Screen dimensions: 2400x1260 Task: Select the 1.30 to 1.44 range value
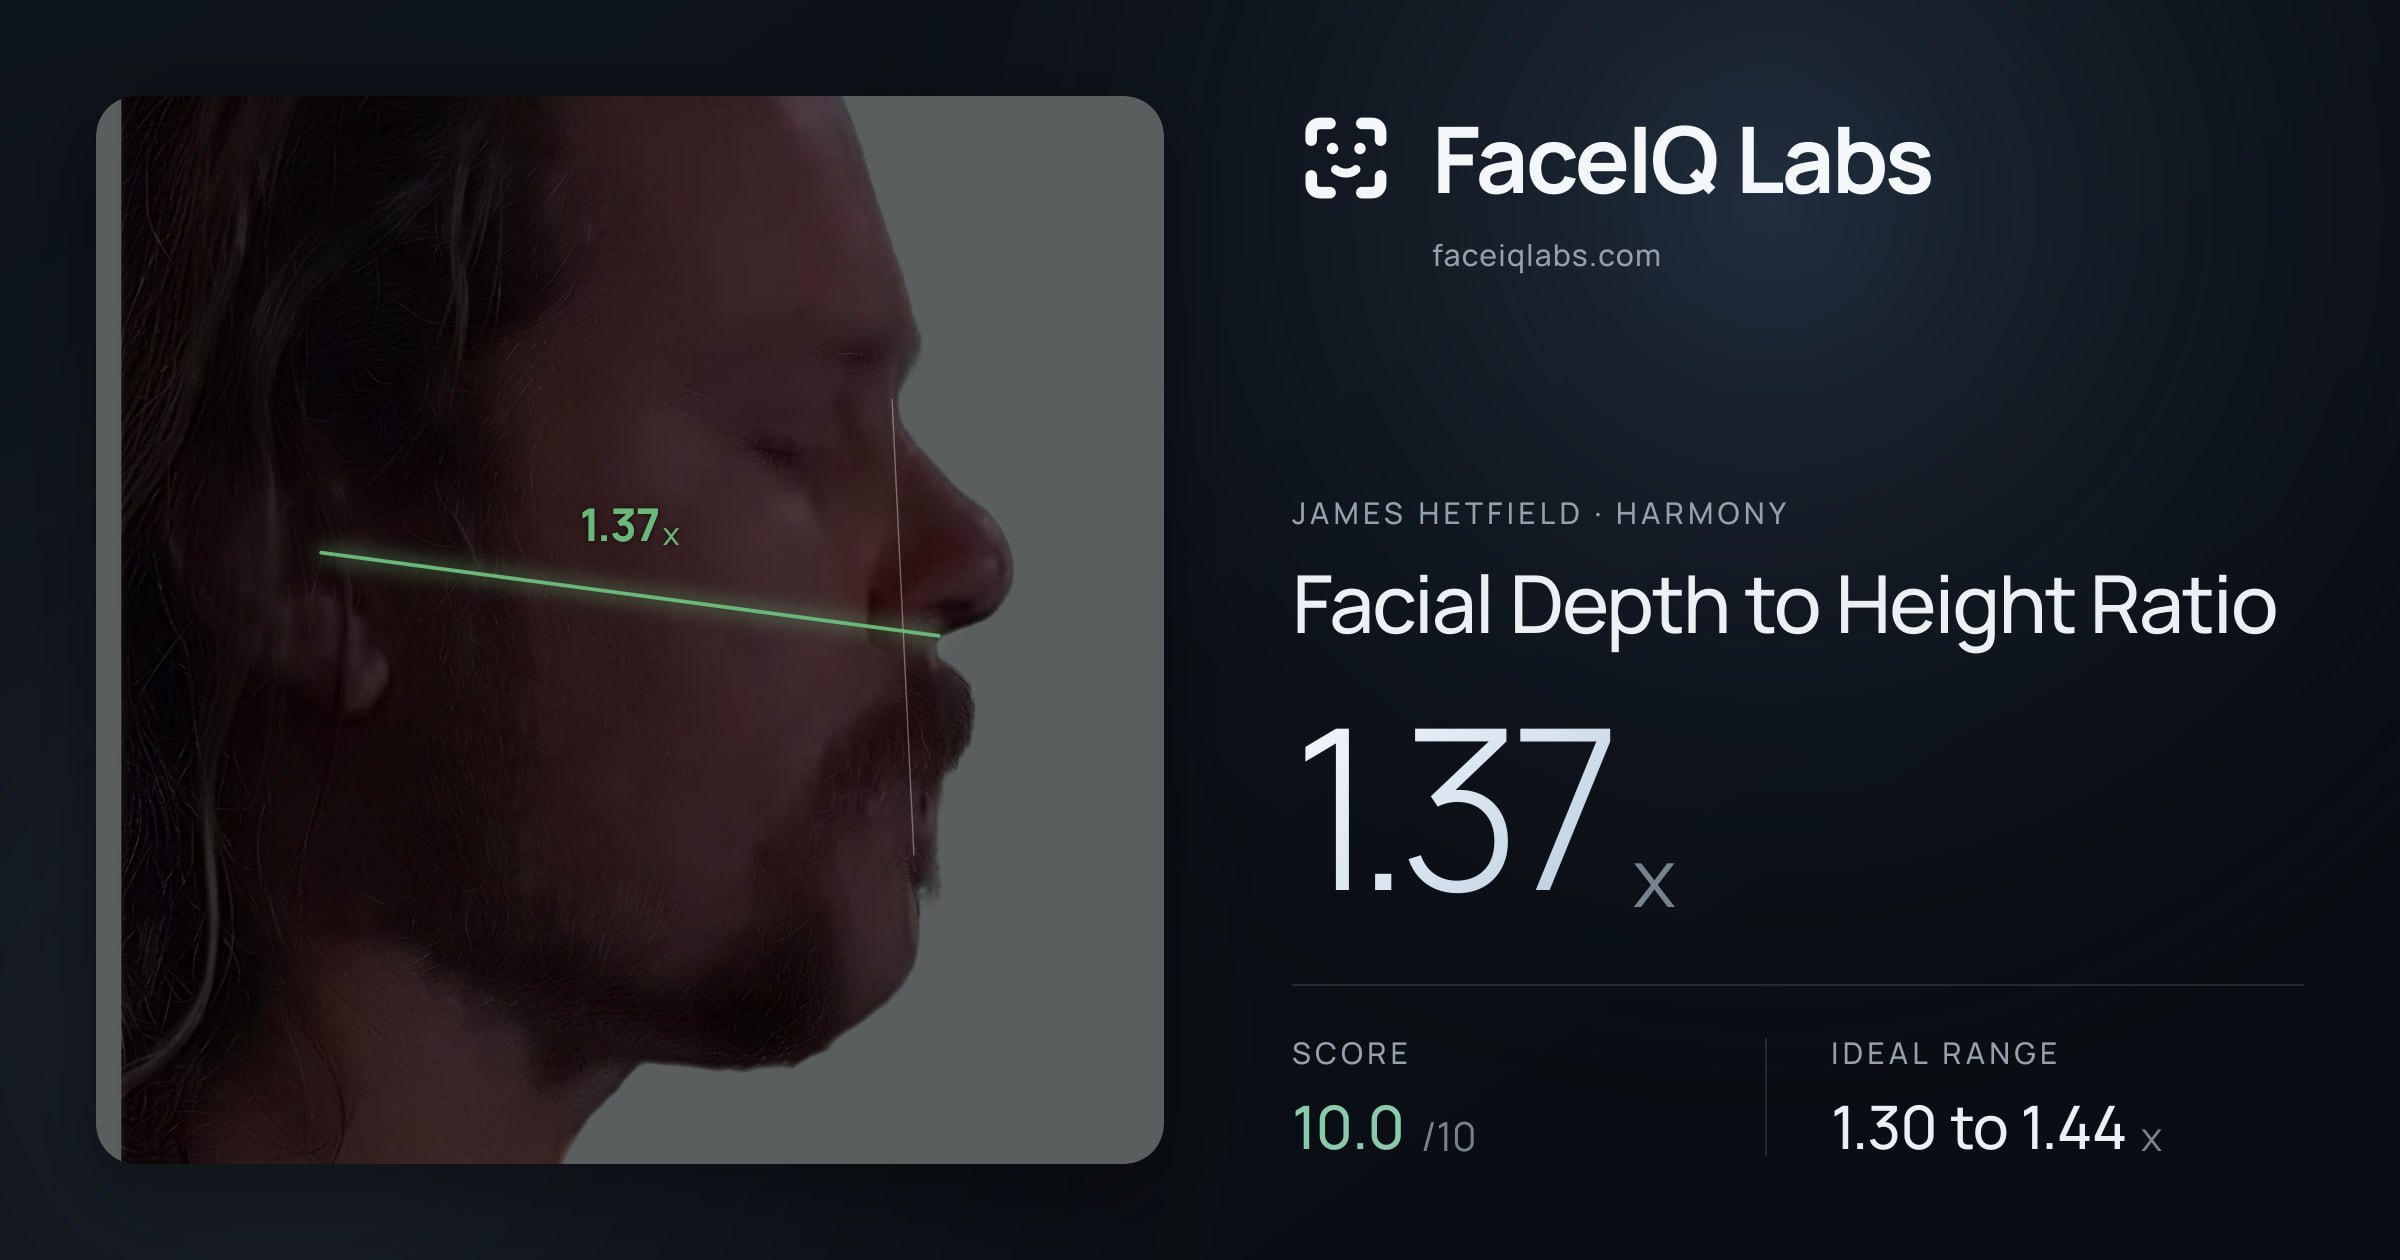[1996, 1129]
